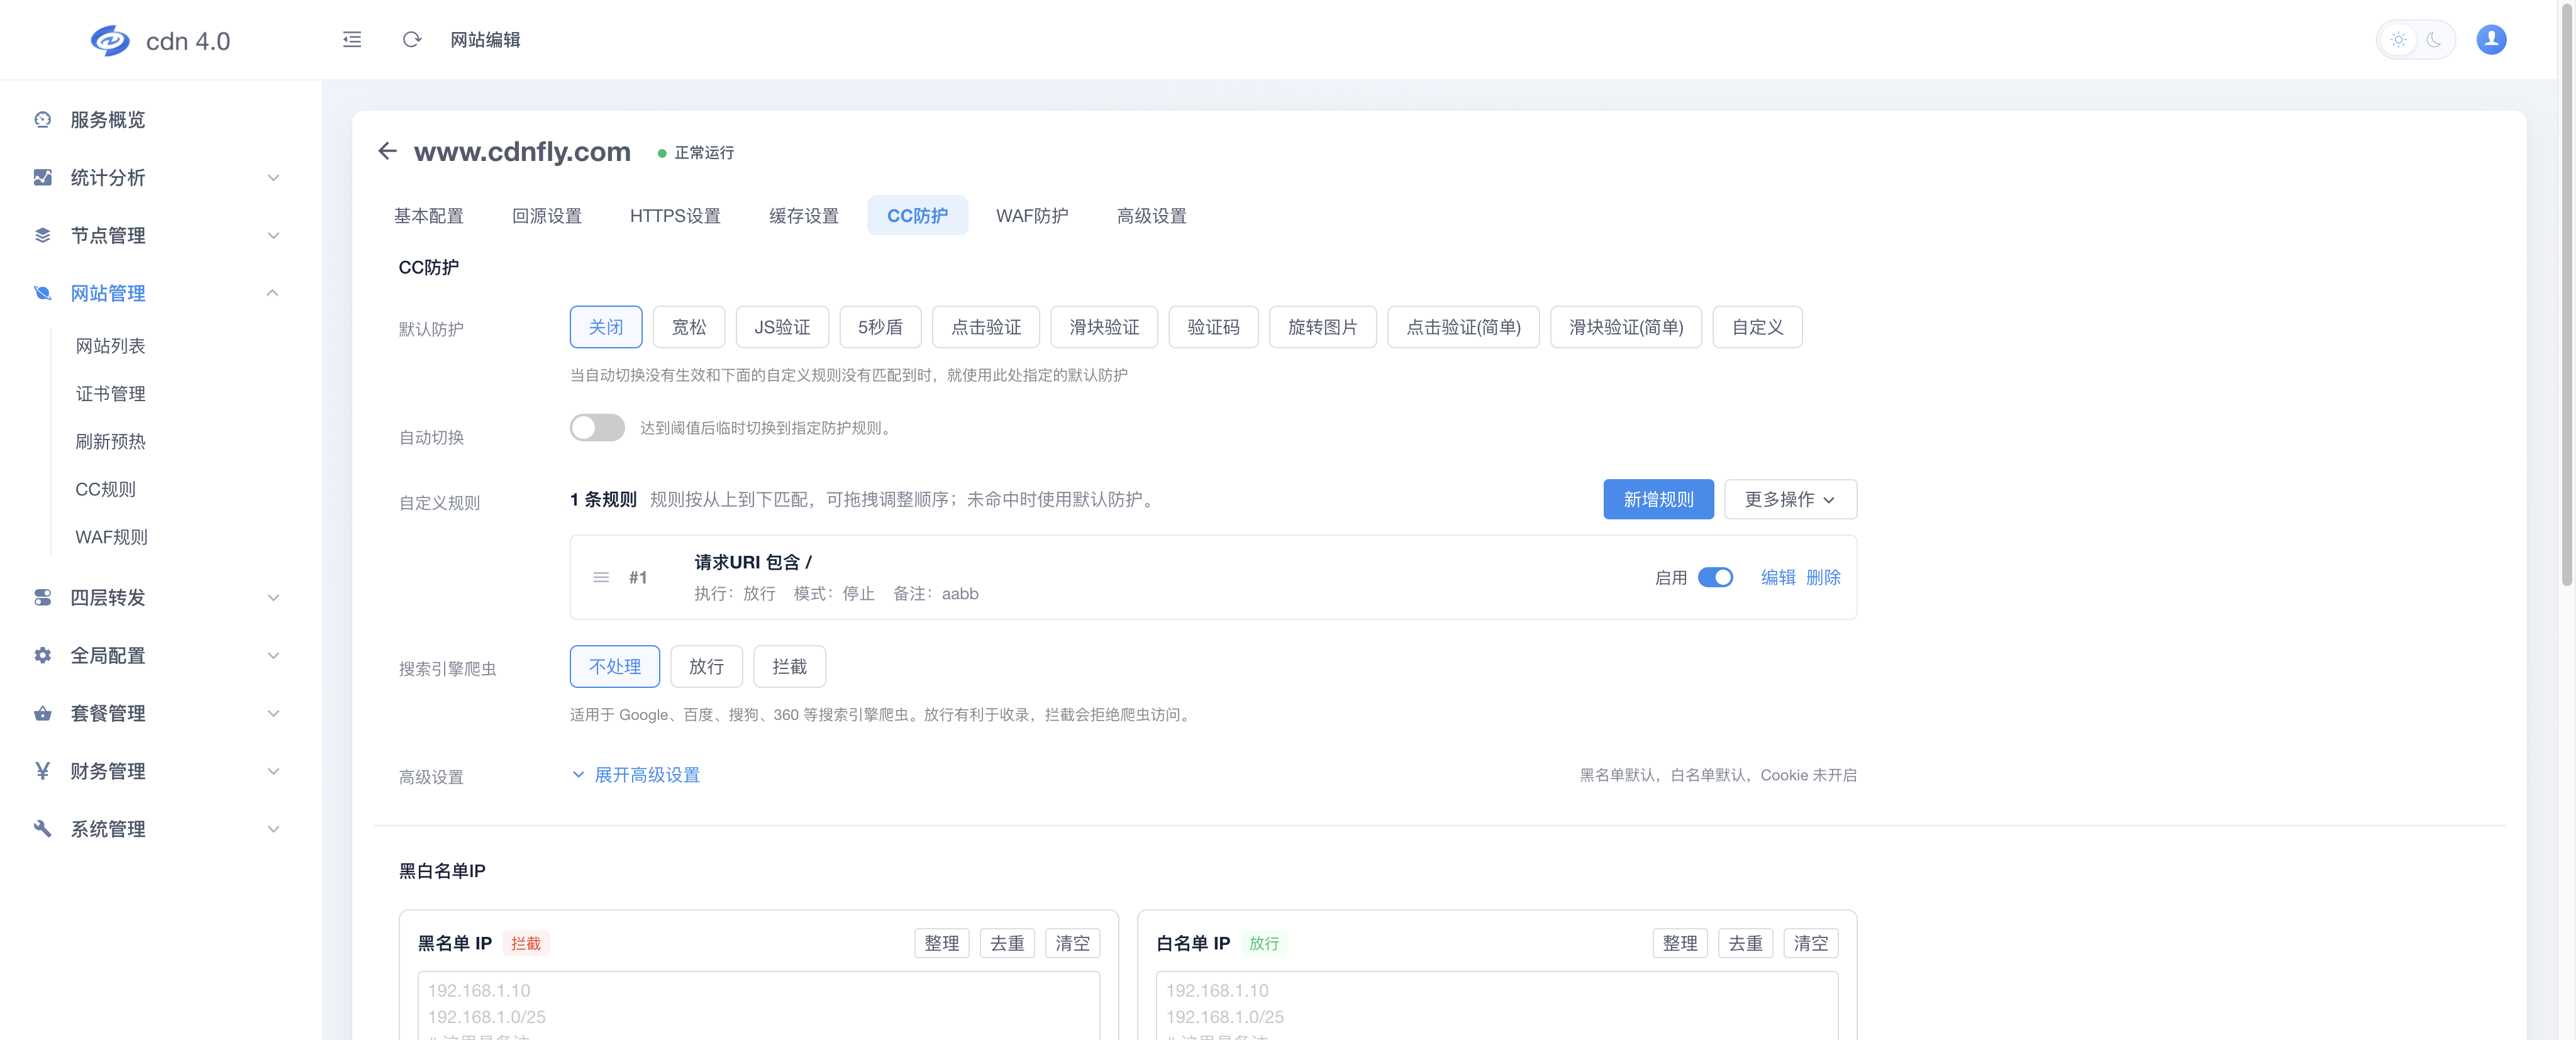Expand the 统计分析 sidebar menu
The image size is (2576, 1040).
click(x=273, y=178)
